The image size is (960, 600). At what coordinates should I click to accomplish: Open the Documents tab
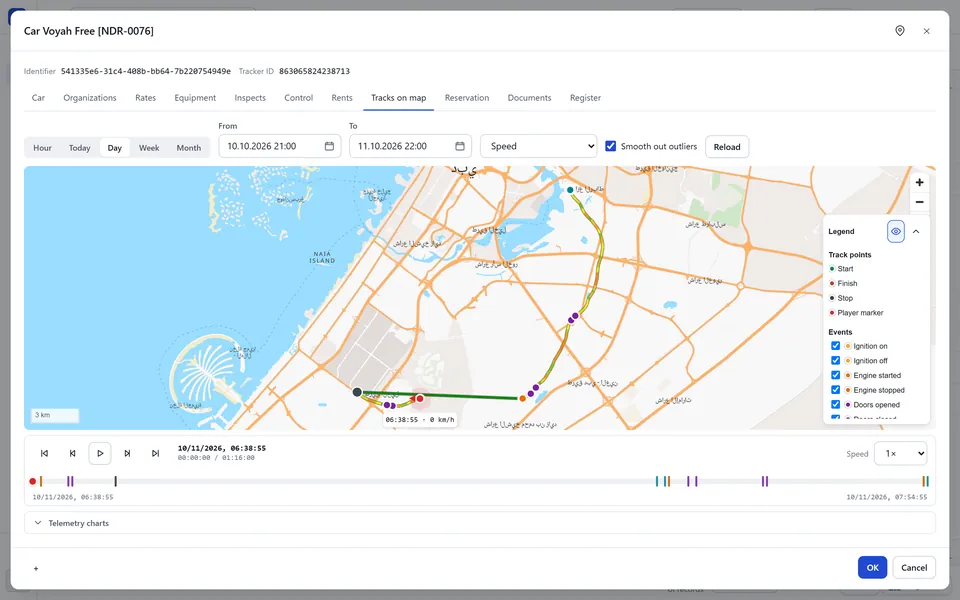click(530, 98)
